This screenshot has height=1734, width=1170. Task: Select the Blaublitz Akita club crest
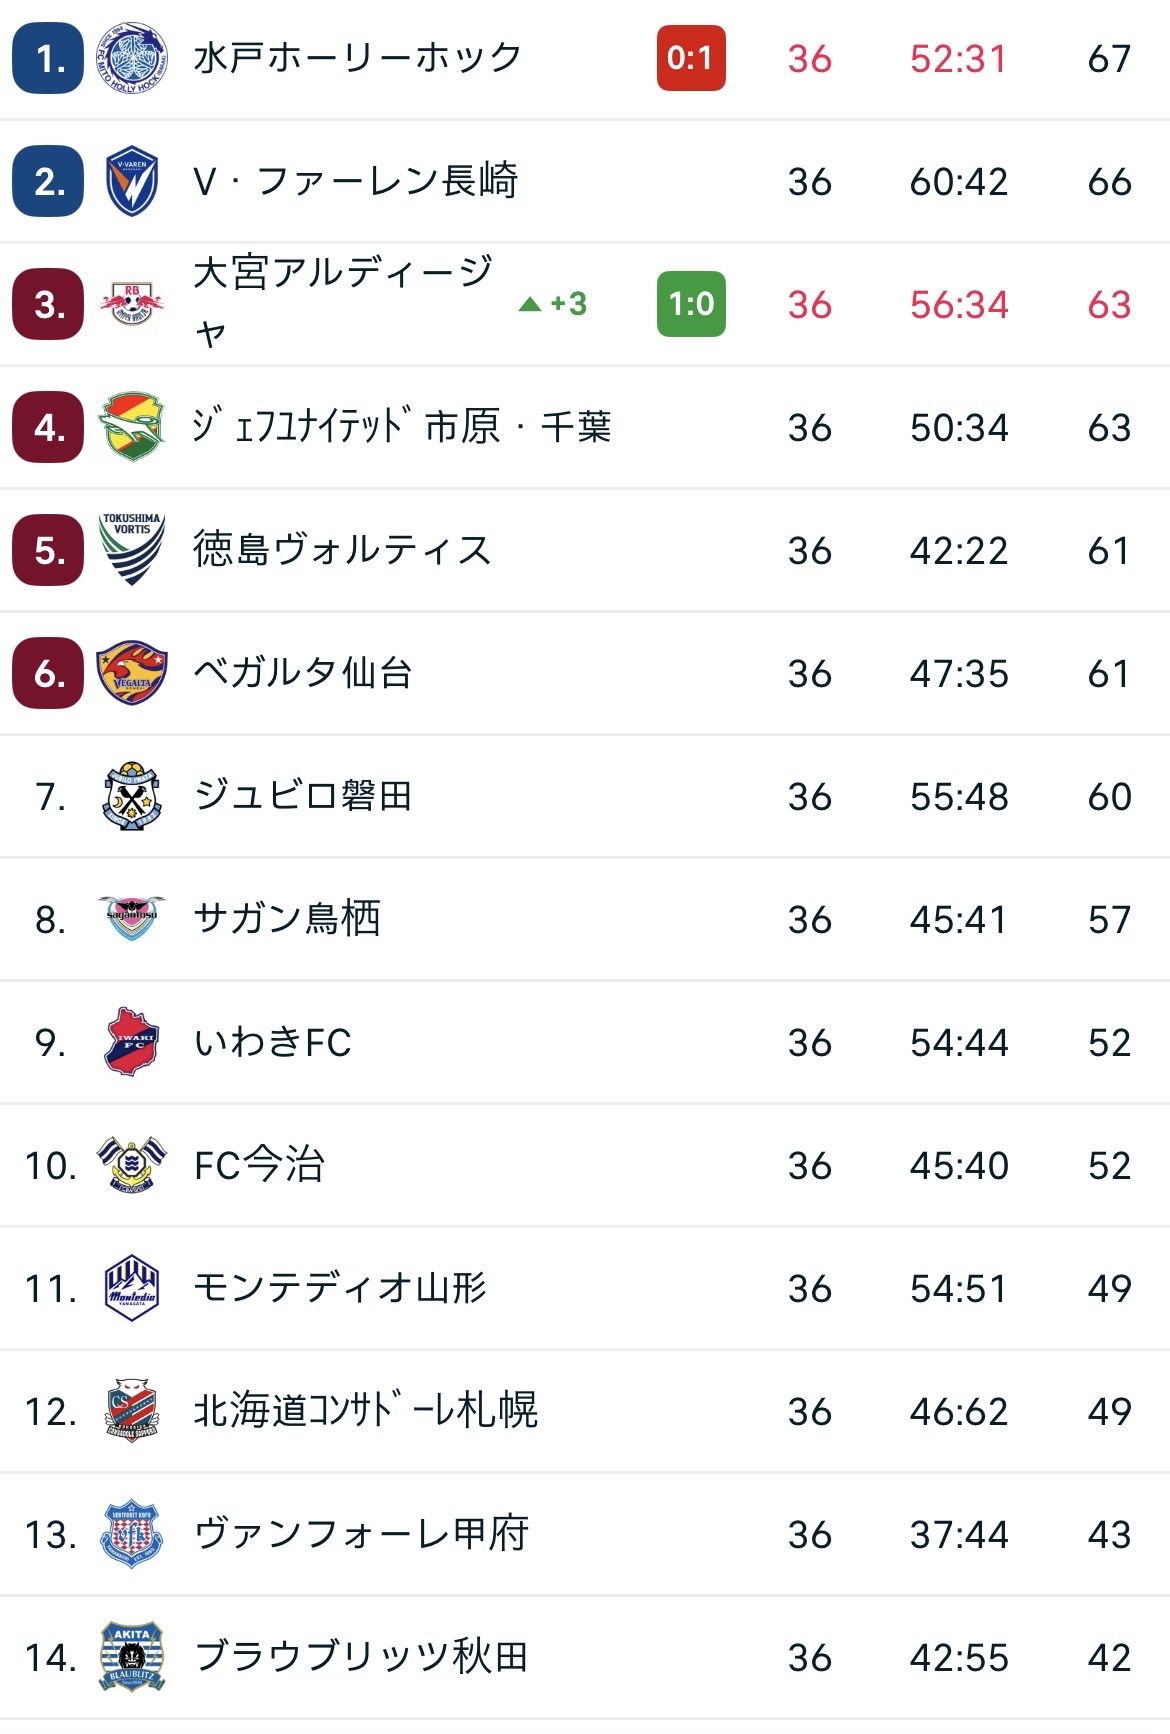[x=132, y=1657]
